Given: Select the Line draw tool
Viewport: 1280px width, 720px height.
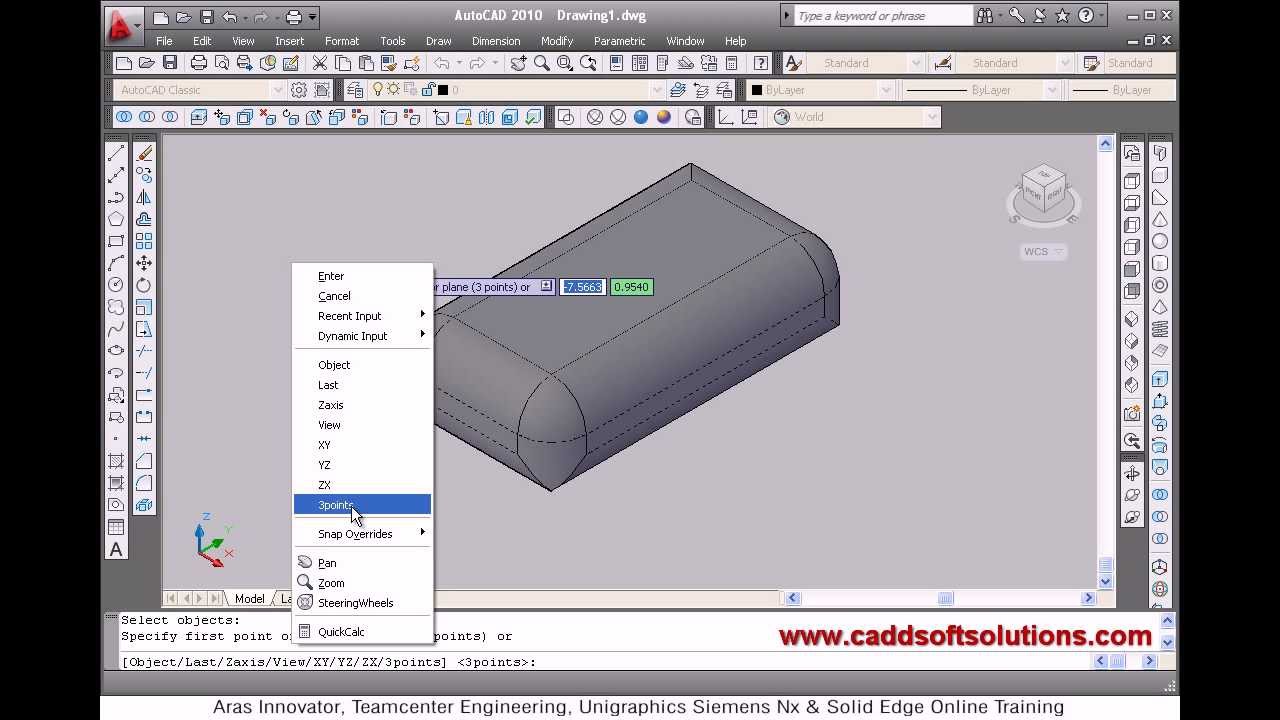Looking at the screenshot, I should pos(116,153).
